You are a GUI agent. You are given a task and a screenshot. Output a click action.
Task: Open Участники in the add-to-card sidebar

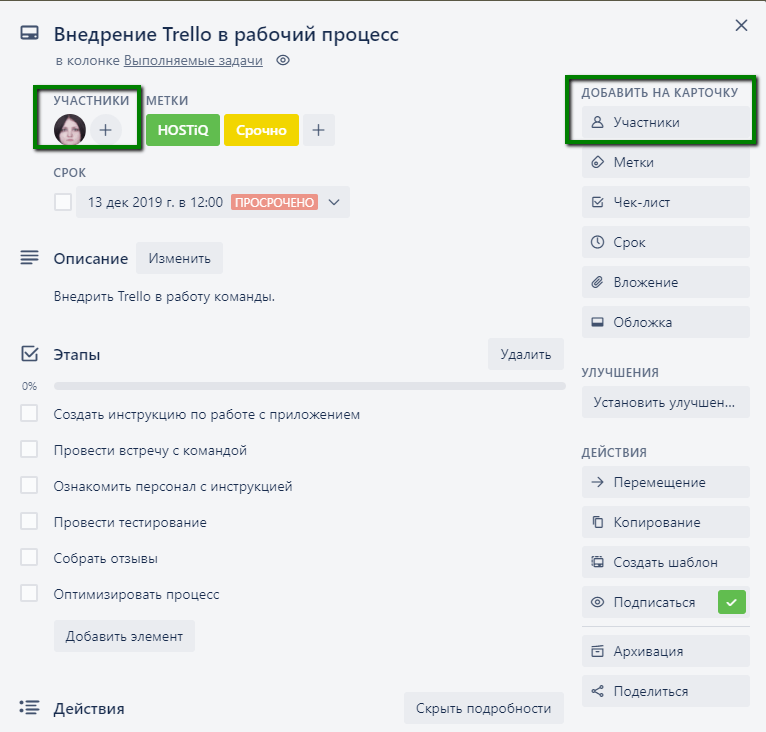(665, 122)
